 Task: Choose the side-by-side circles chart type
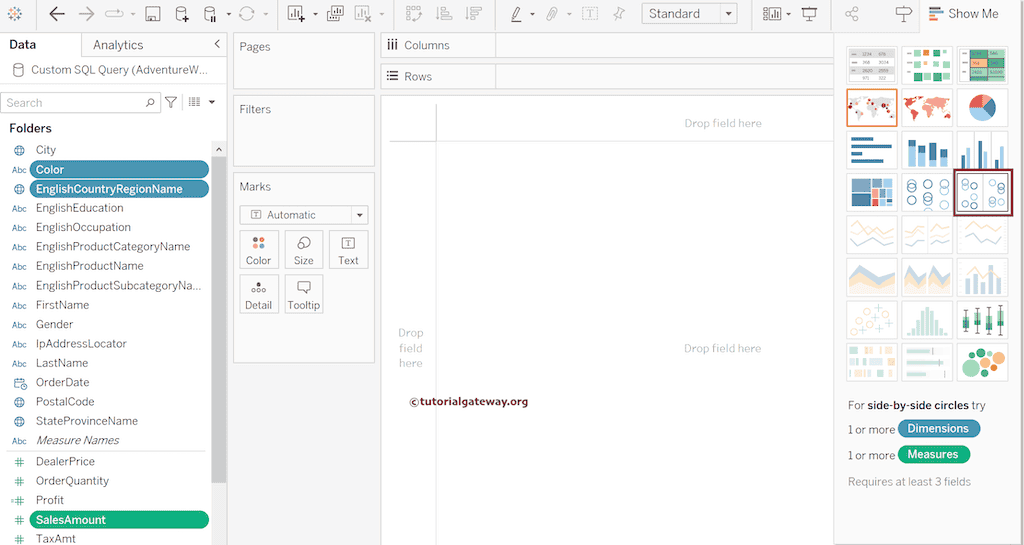click(982, 192)
